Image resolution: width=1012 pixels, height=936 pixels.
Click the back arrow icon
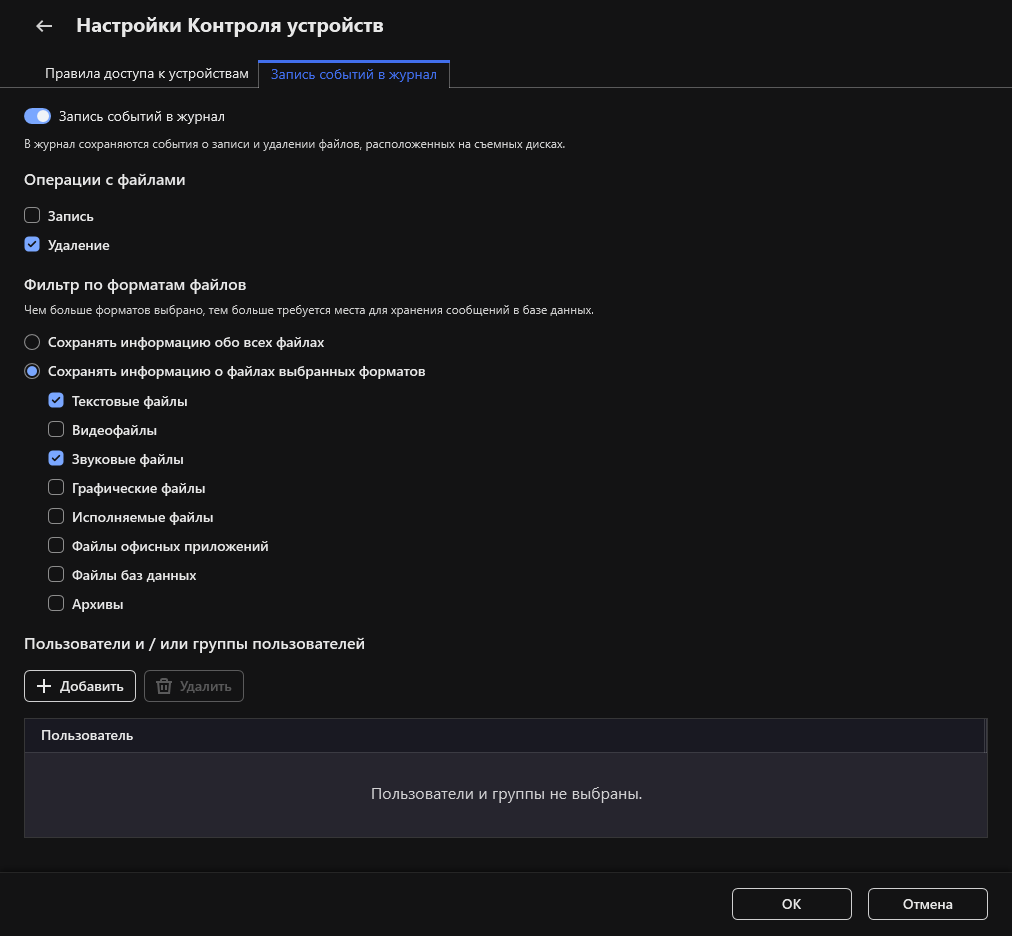pos(44,26)
